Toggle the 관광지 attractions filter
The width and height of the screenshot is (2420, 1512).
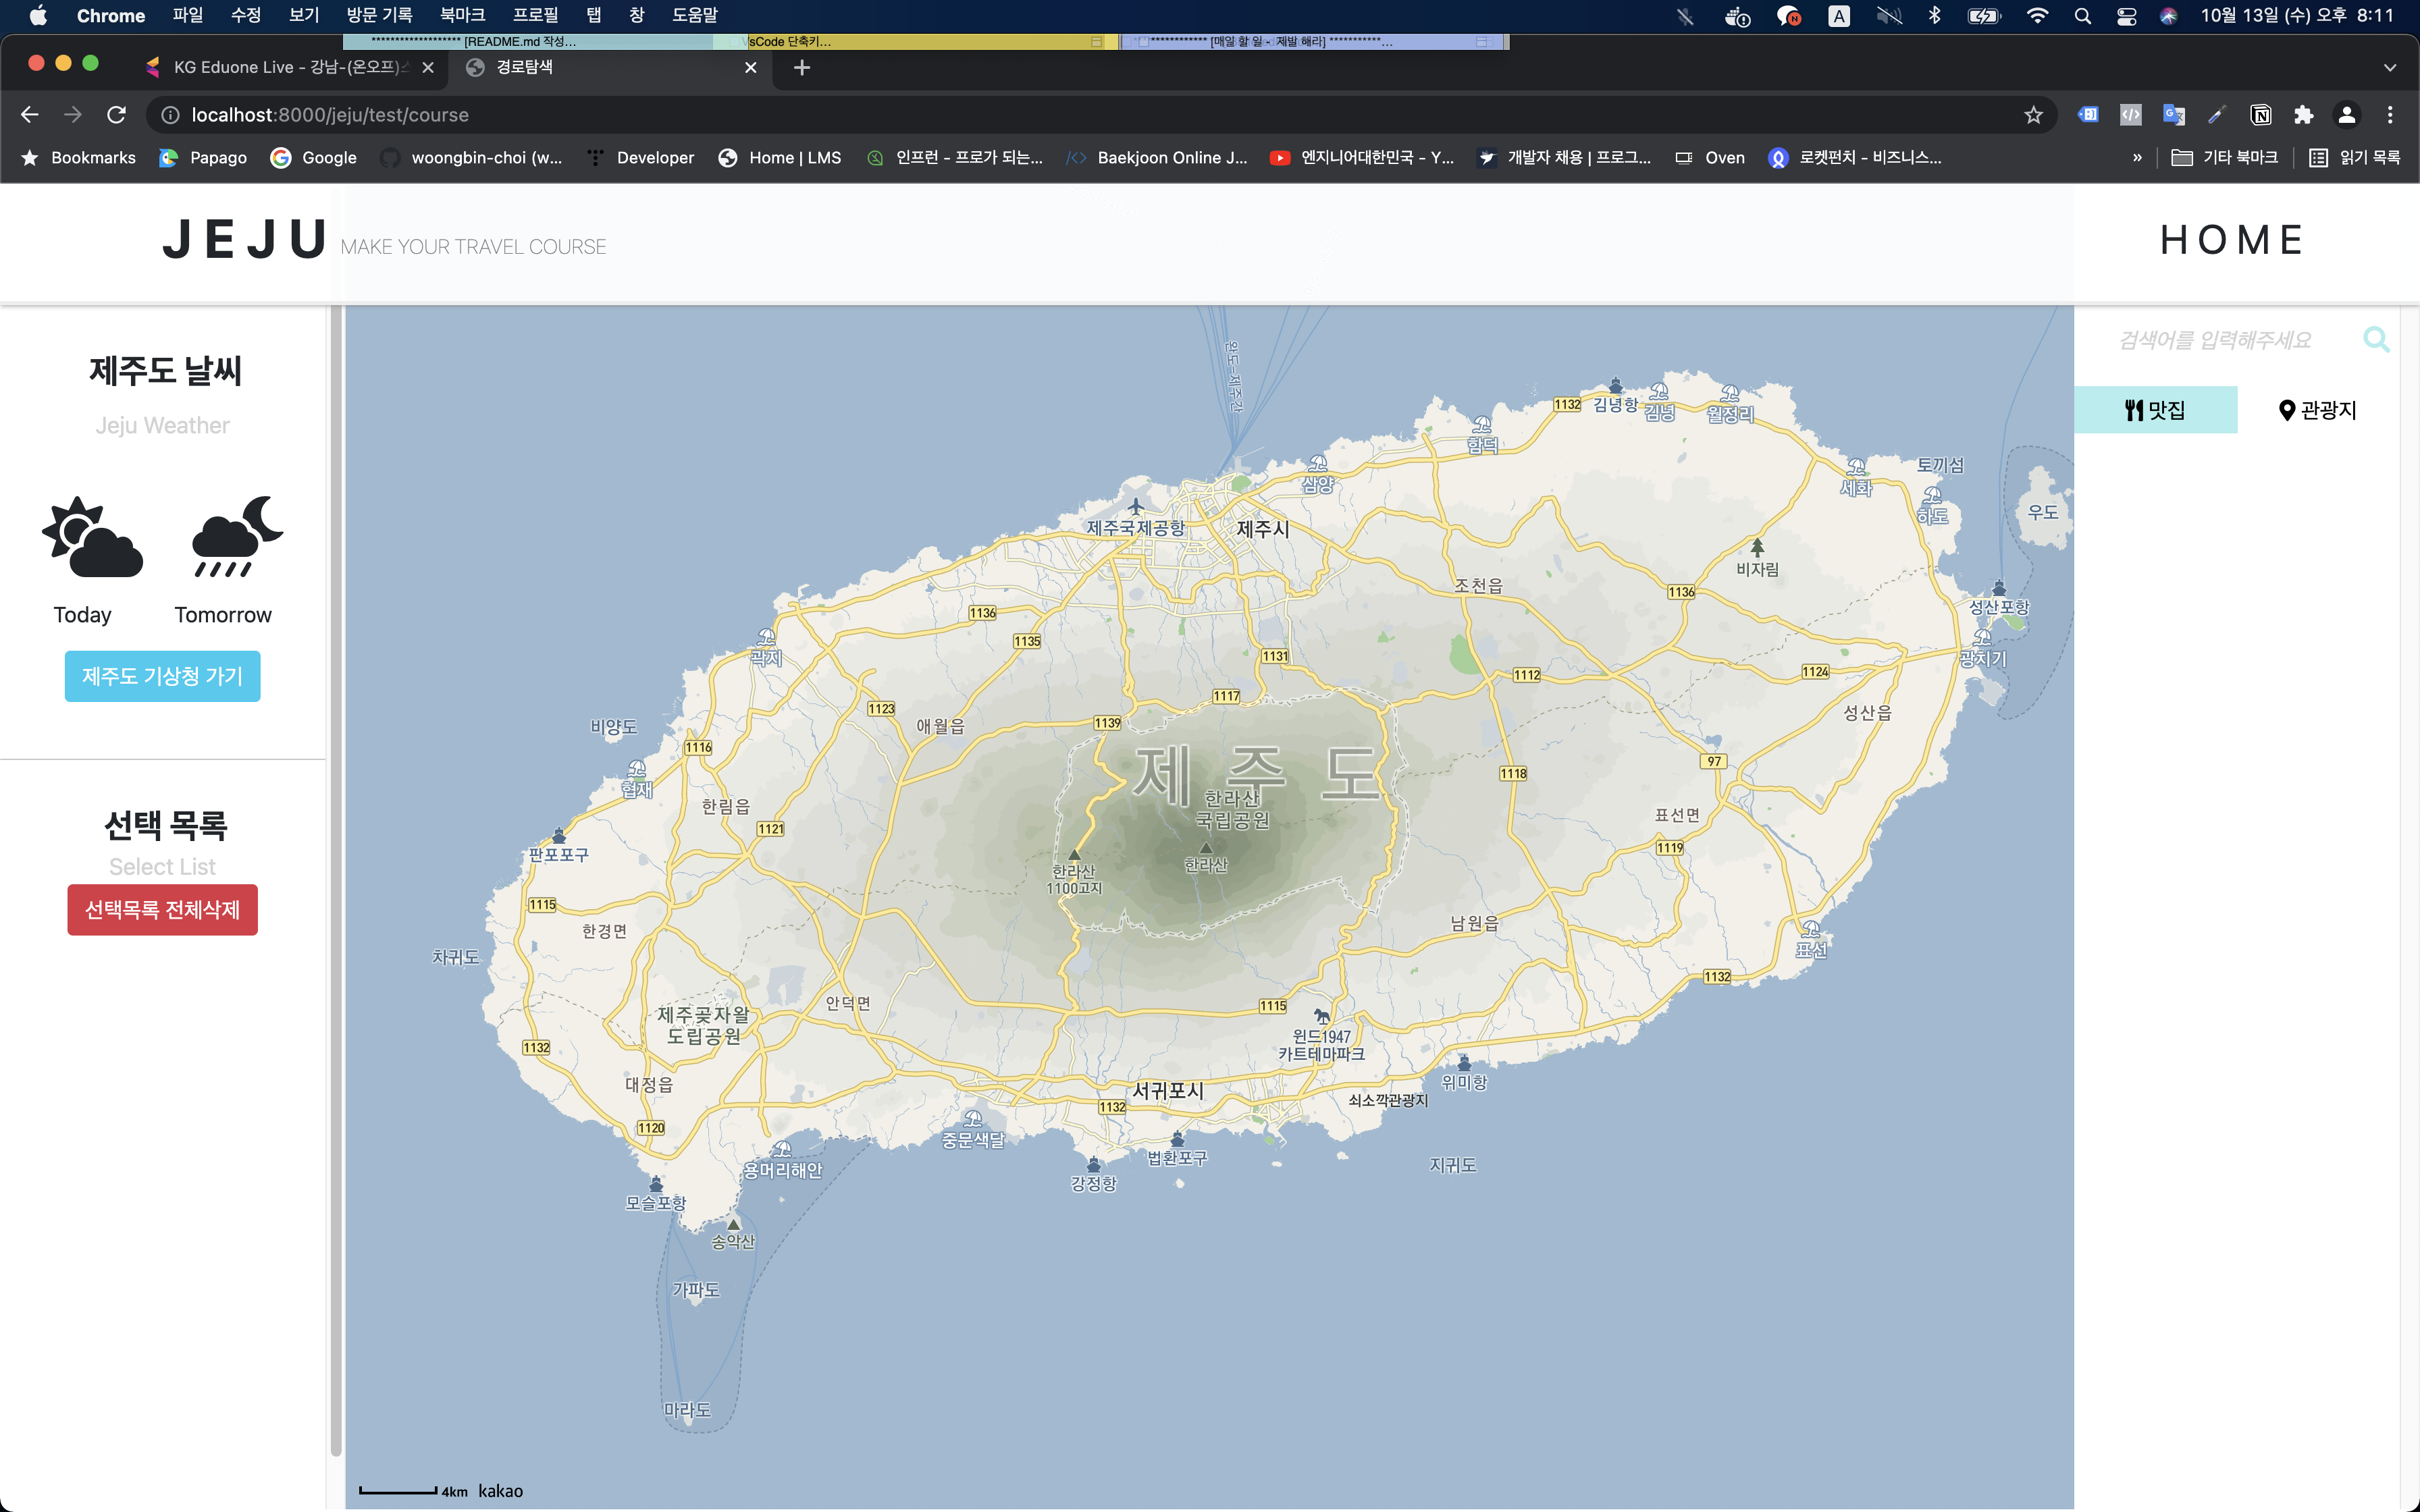click(x=2317, y=410)
